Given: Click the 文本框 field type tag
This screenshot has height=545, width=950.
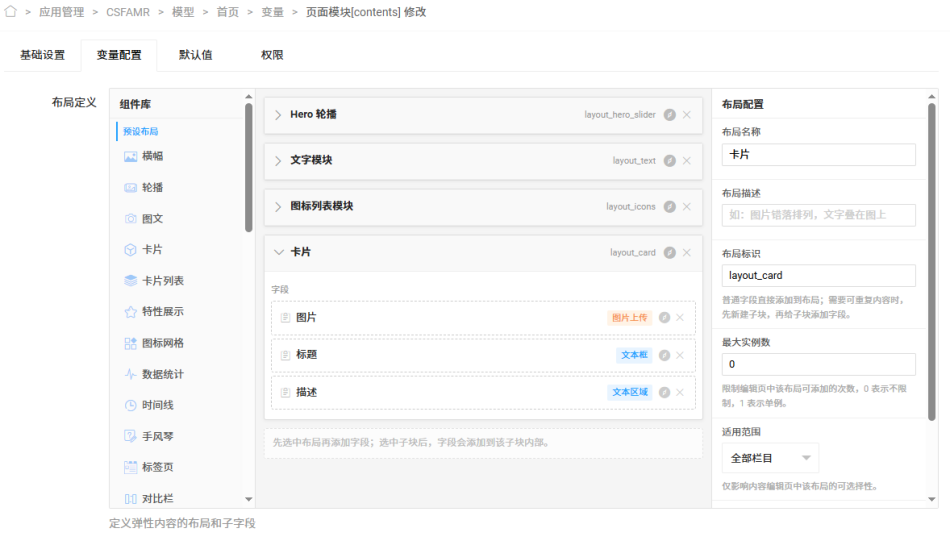Looking at the screenshot, I should (x=634, y=355).
